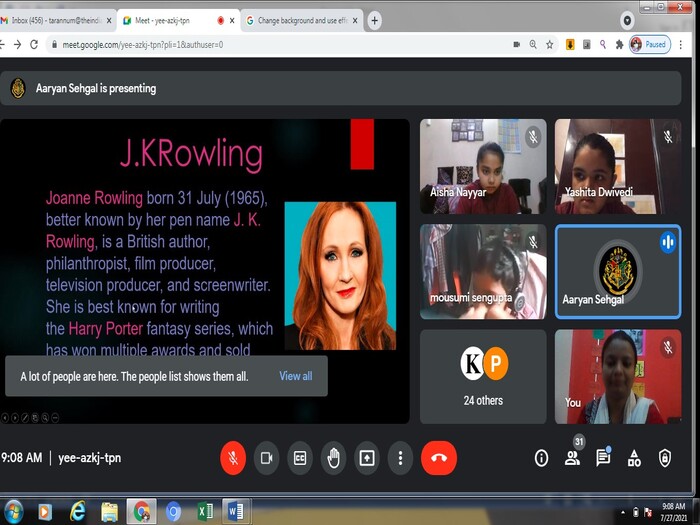
Task: Open the Present now screen share button
Action: [367, 458]
